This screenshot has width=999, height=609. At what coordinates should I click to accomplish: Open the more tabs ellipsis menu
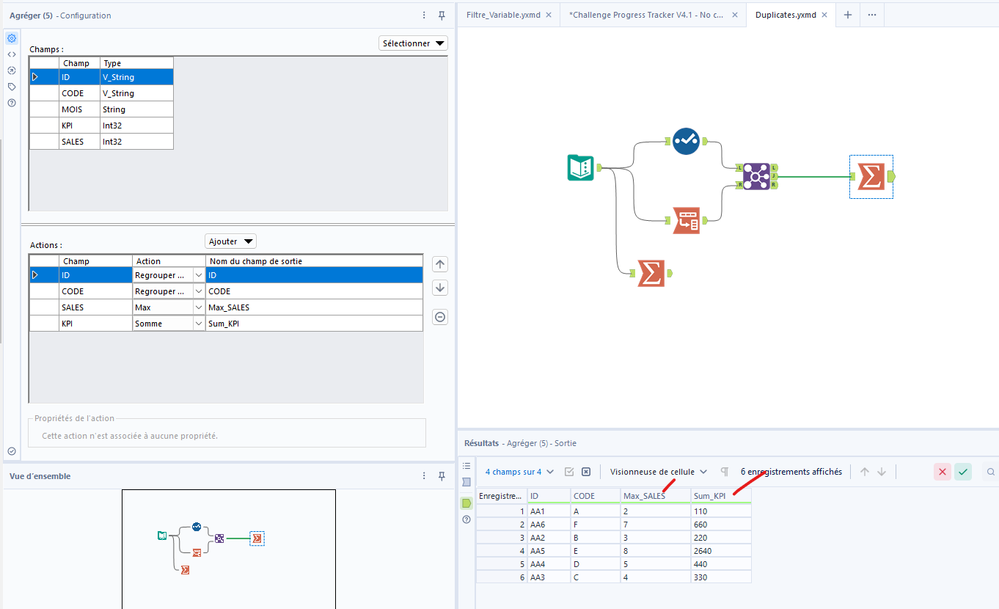tap(872, 15)
